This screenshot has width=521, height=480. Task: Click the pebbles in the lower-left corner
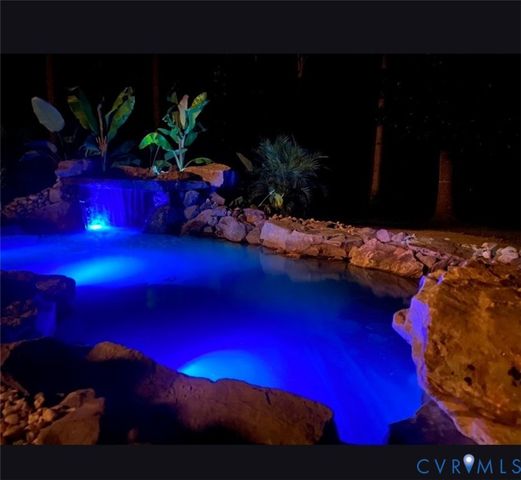tap(20, 413)
